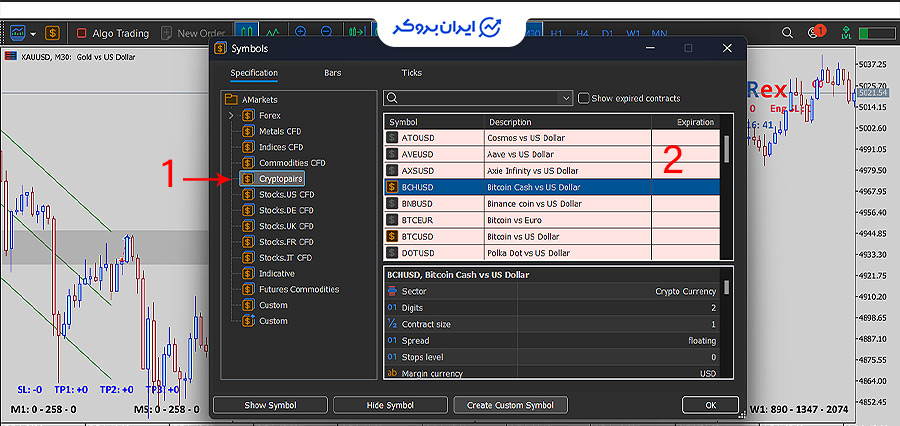Screen dimensions: 900x426
Task: Click the AMarkets root folder icon
Action: (x=231, y=100)
